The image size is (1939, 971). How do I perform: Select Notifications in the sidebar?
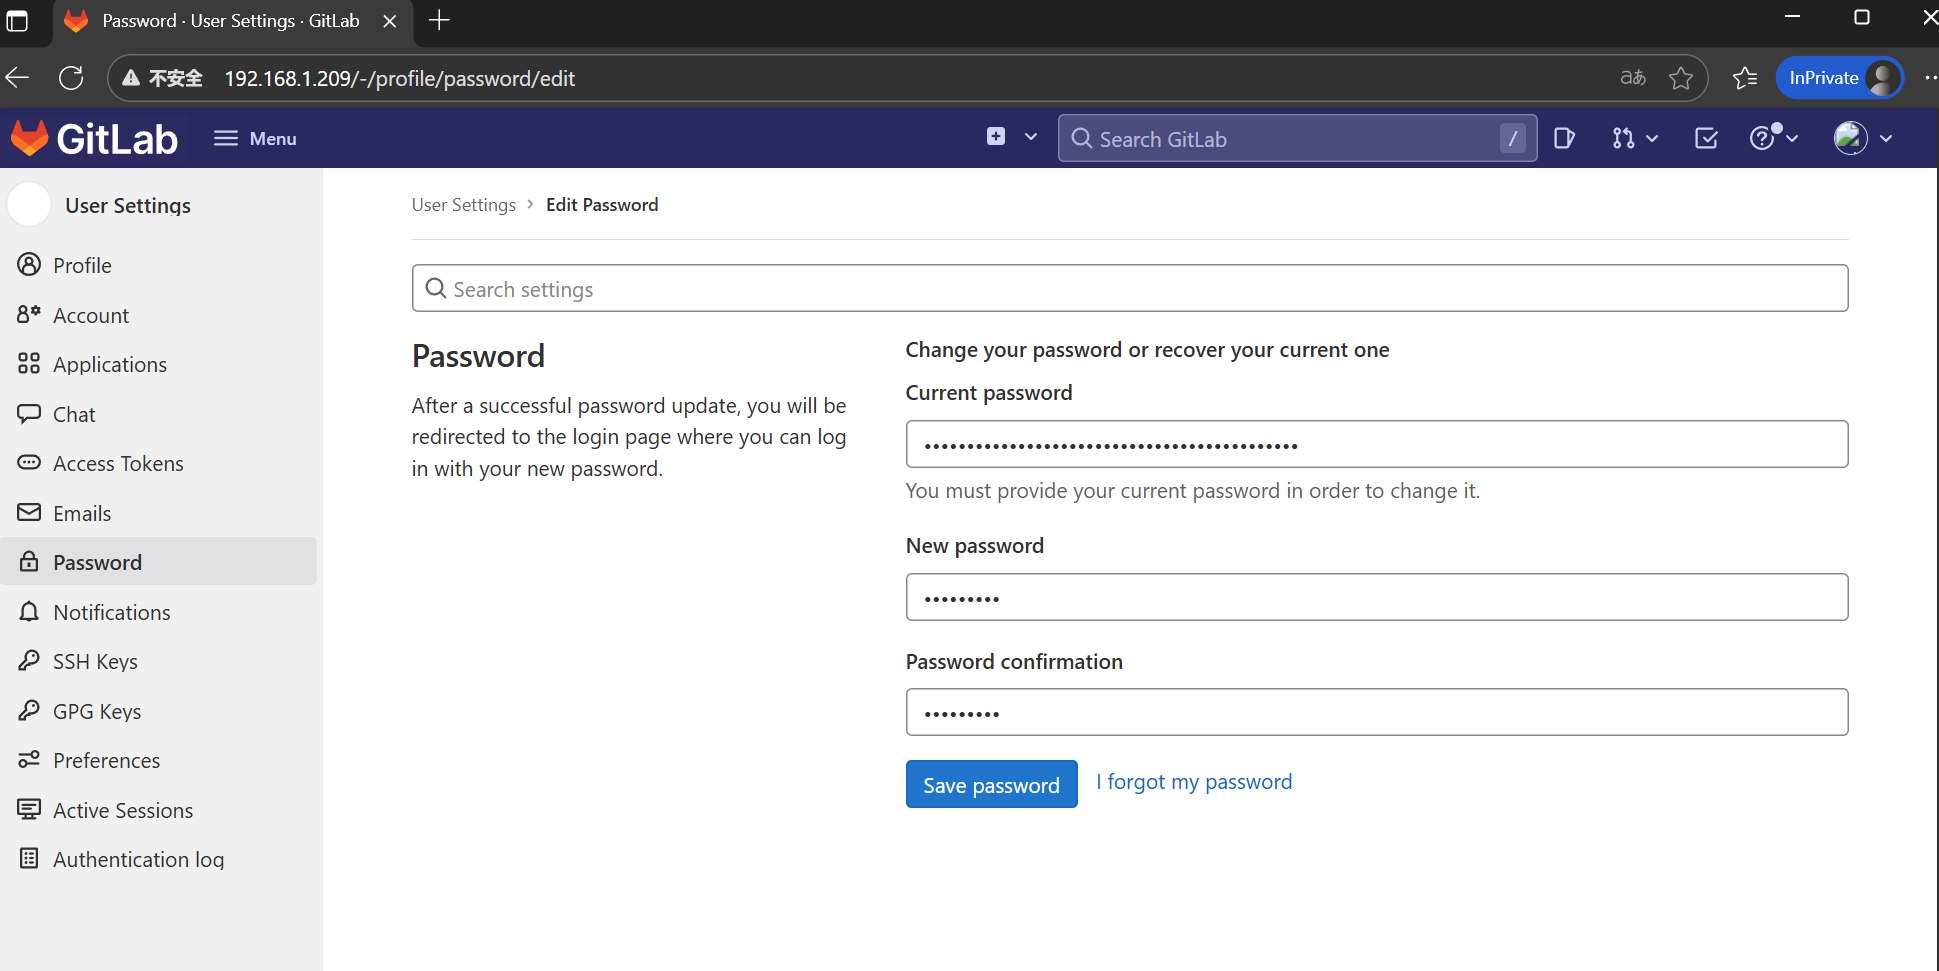click(112, 612)
